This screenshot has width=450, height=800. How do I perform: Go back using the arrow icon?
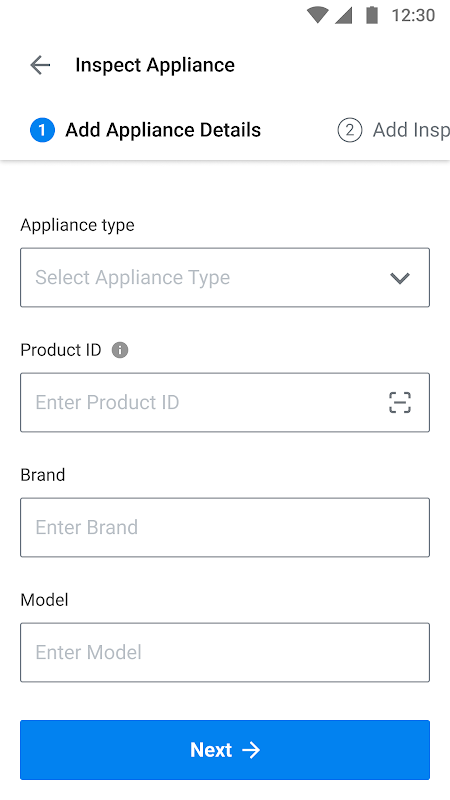coord(40,65)
